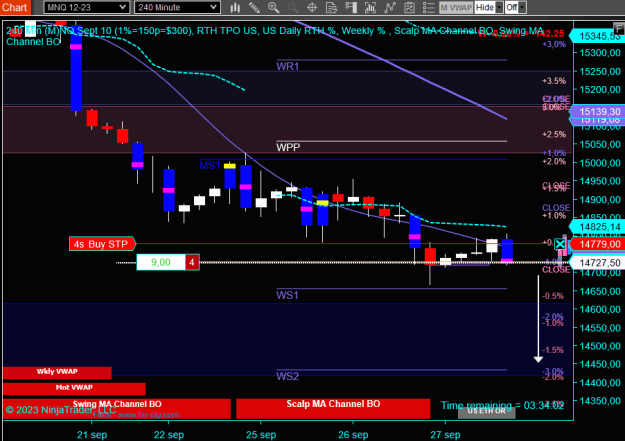
Task: Select the Chart tab
Action: point(15,8)
